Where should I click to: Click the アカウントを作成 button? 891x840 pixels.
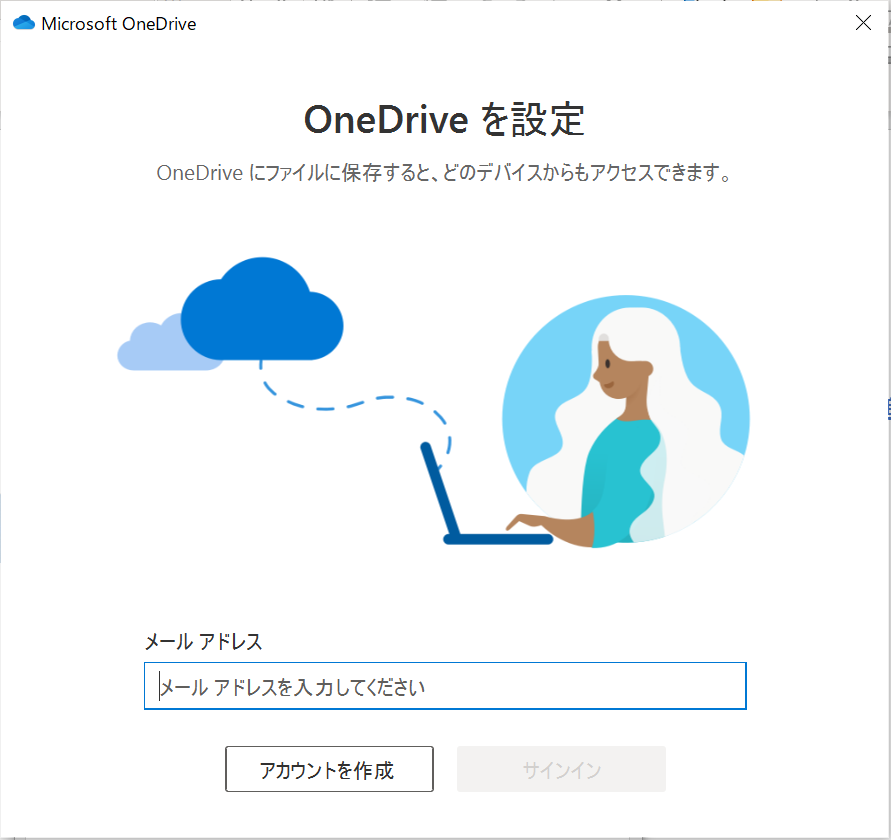(x=329, y=769)
